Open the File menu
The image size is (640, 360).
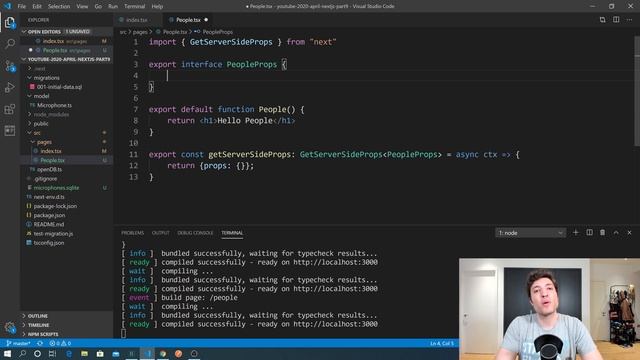pyautogui.click(x=22, y=6)
